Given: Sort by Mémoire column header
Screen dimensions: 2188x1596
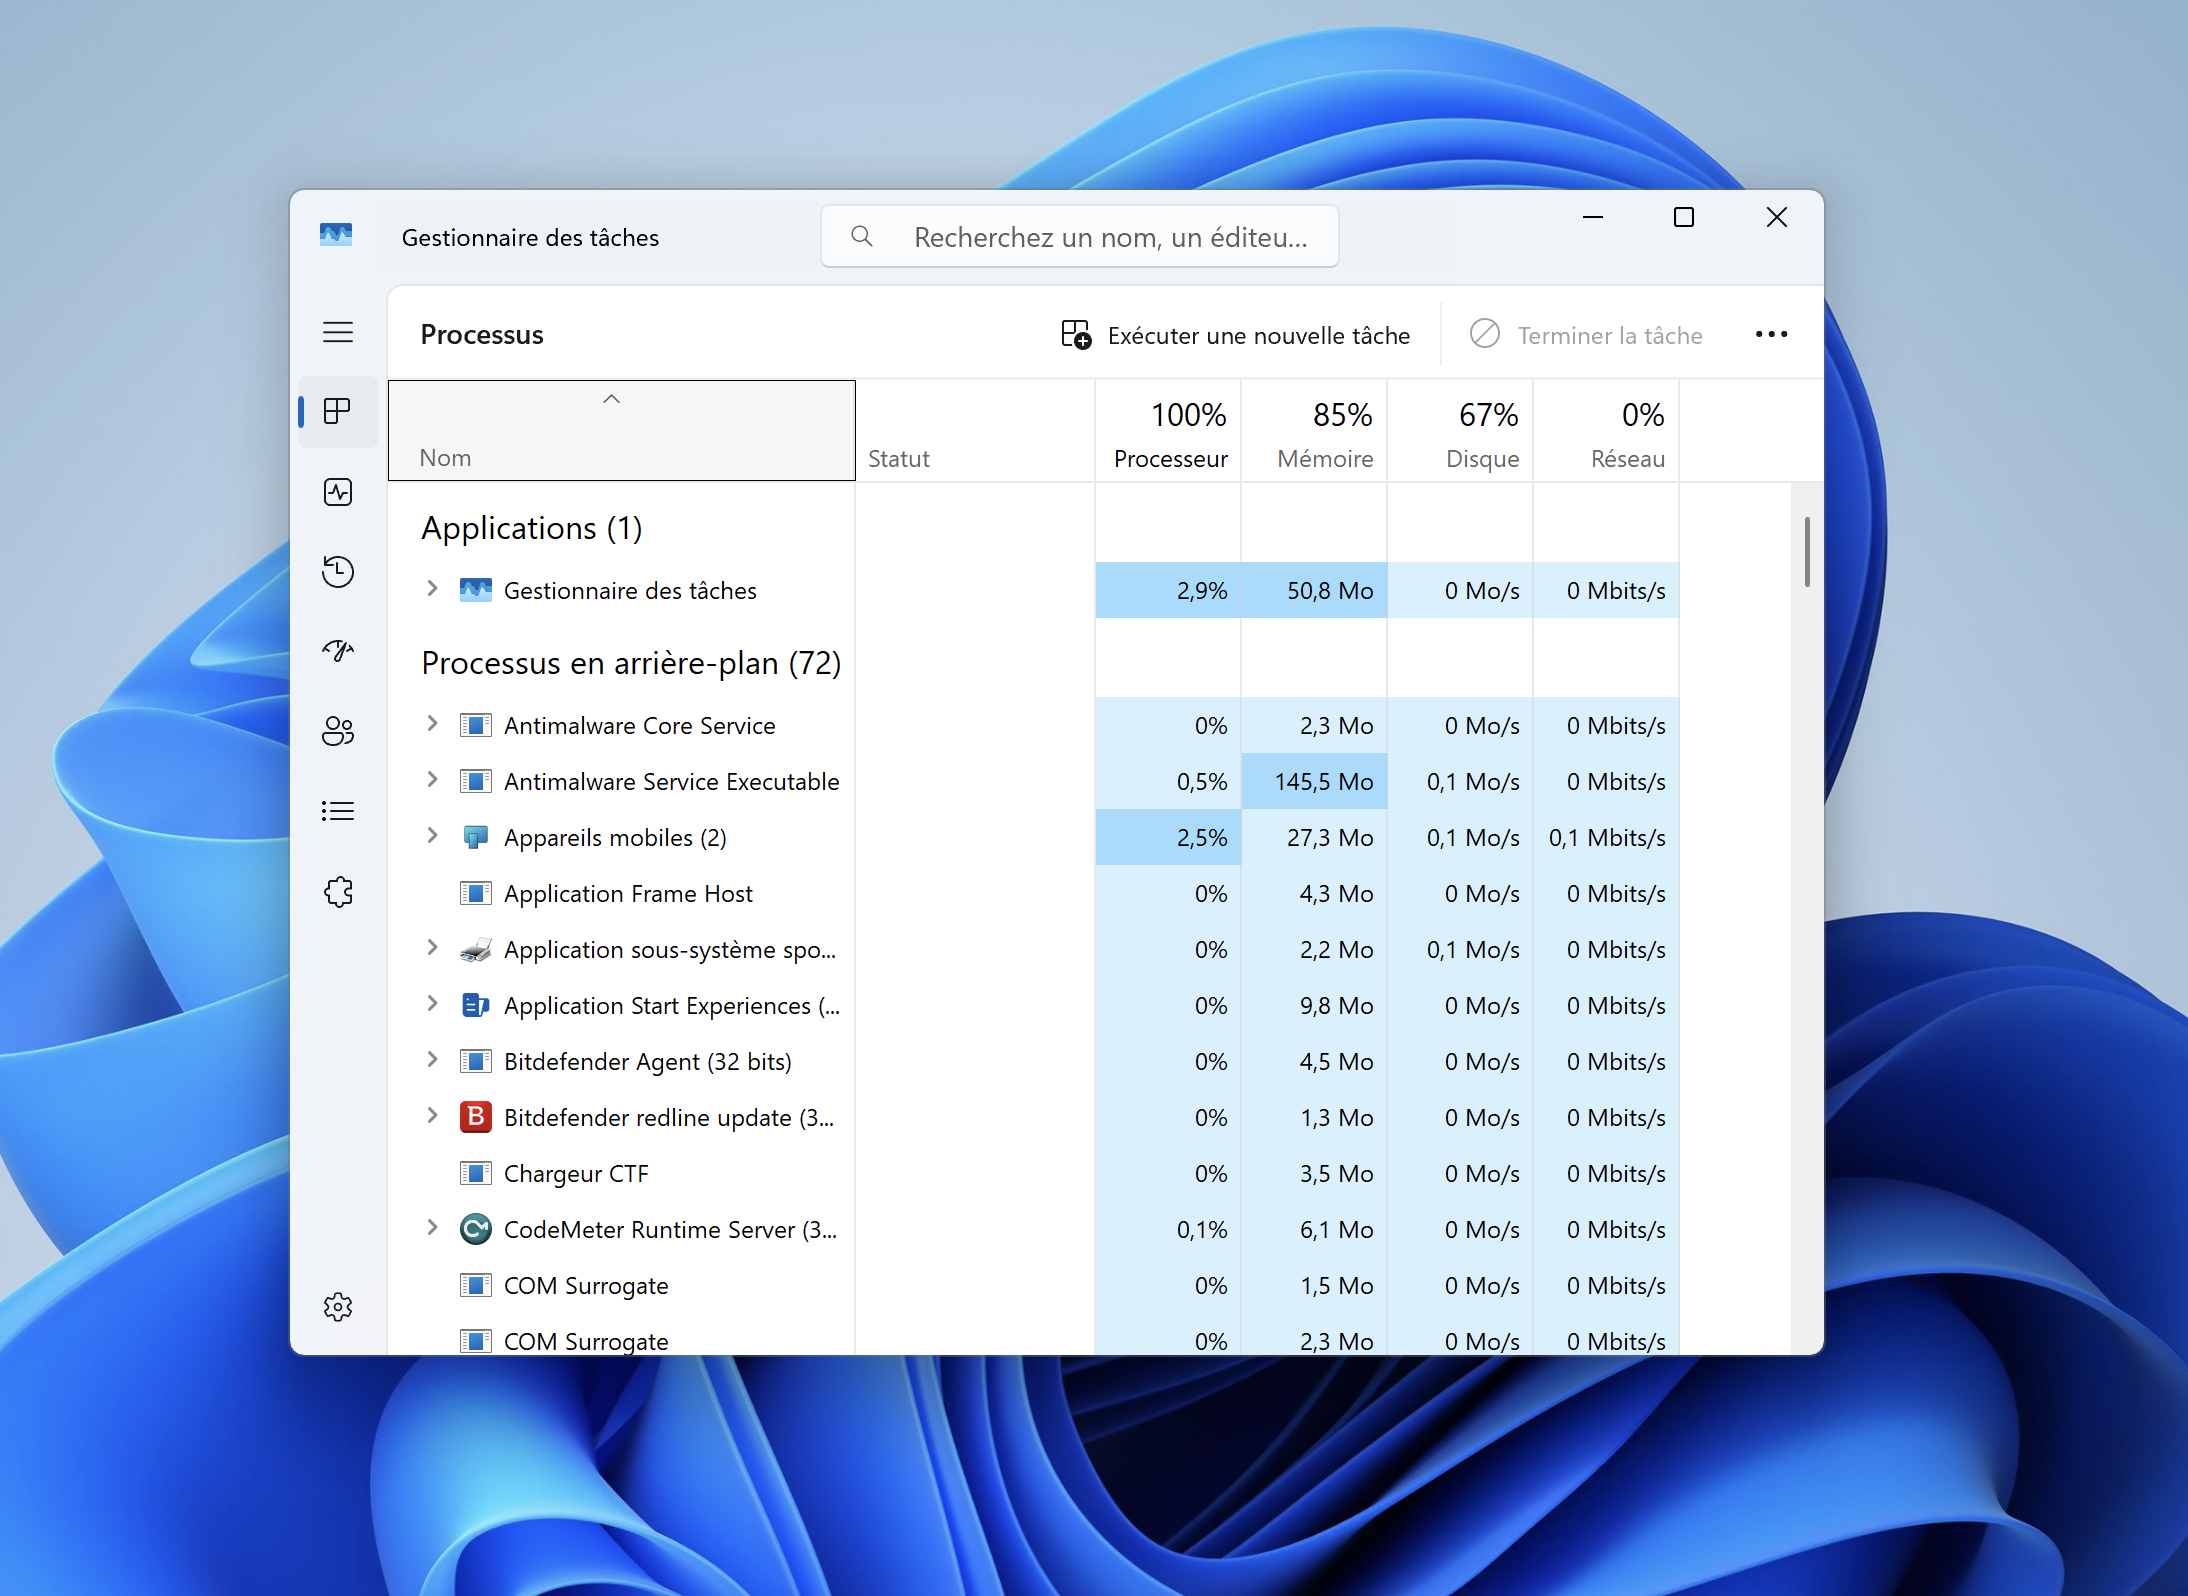Looking at the screenshot, I should coord(1314,430).
